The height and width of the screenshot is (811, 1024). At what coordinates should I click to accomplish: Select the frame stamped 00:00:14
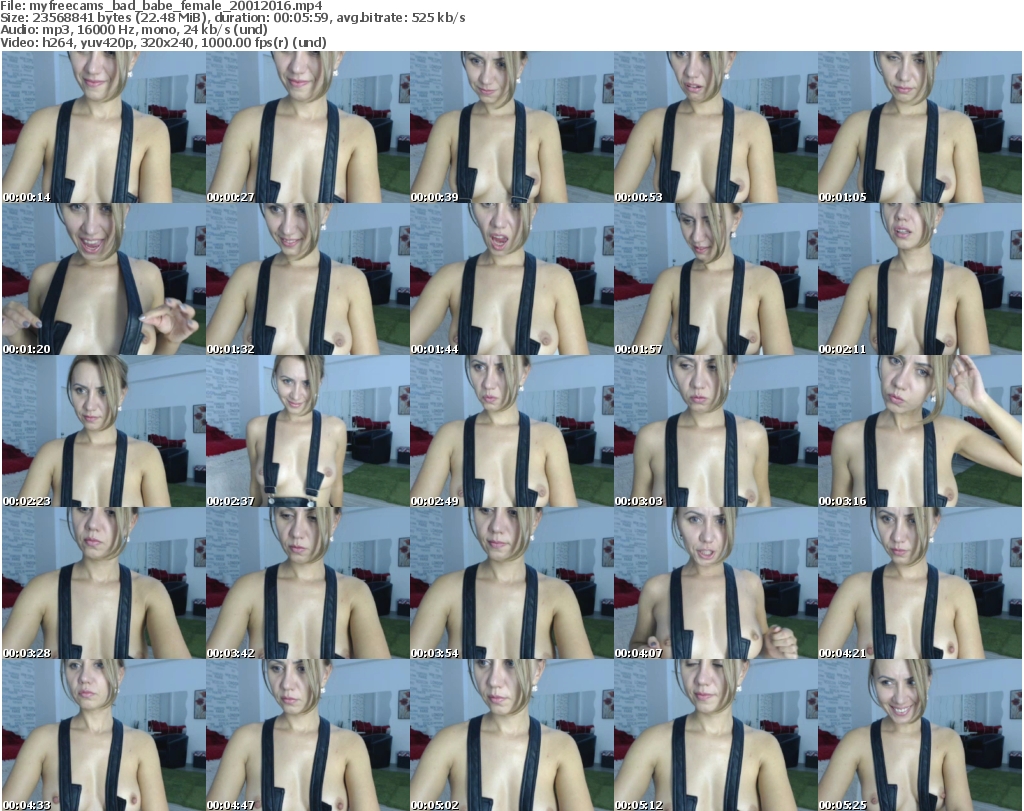click(104, 127)
